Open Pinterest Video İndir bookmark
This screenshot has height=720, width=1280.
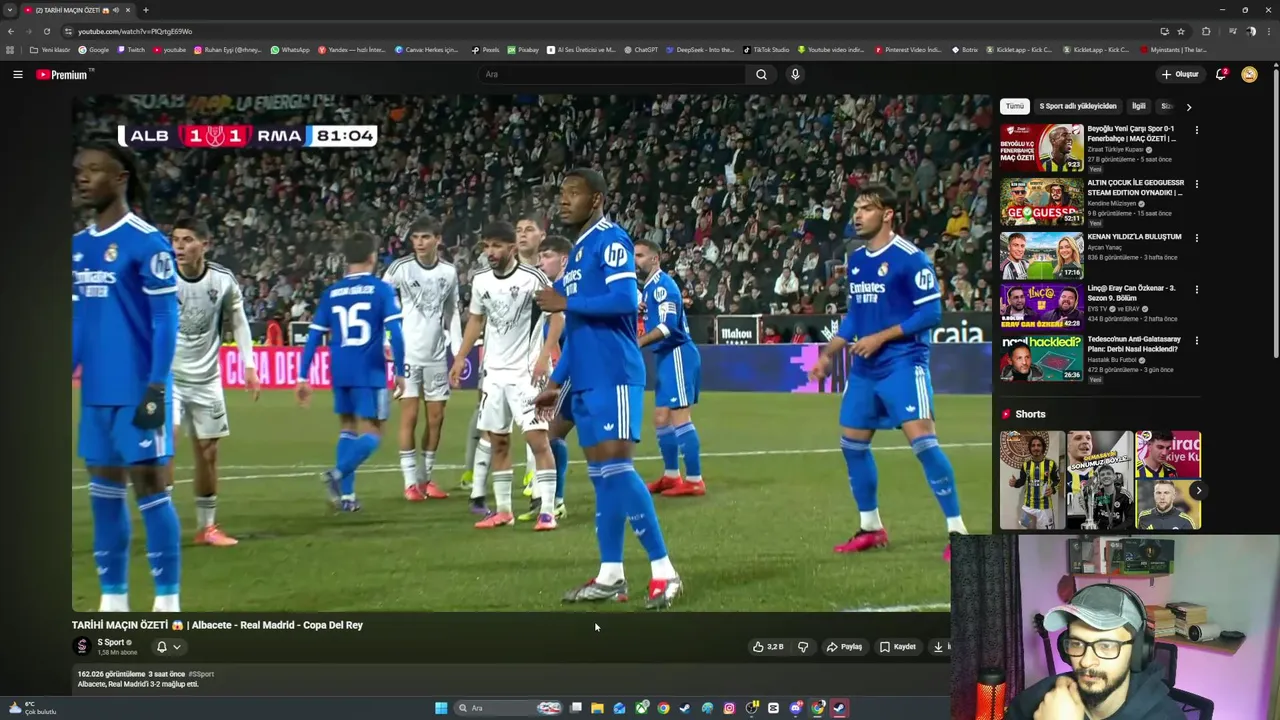[908, 49]
